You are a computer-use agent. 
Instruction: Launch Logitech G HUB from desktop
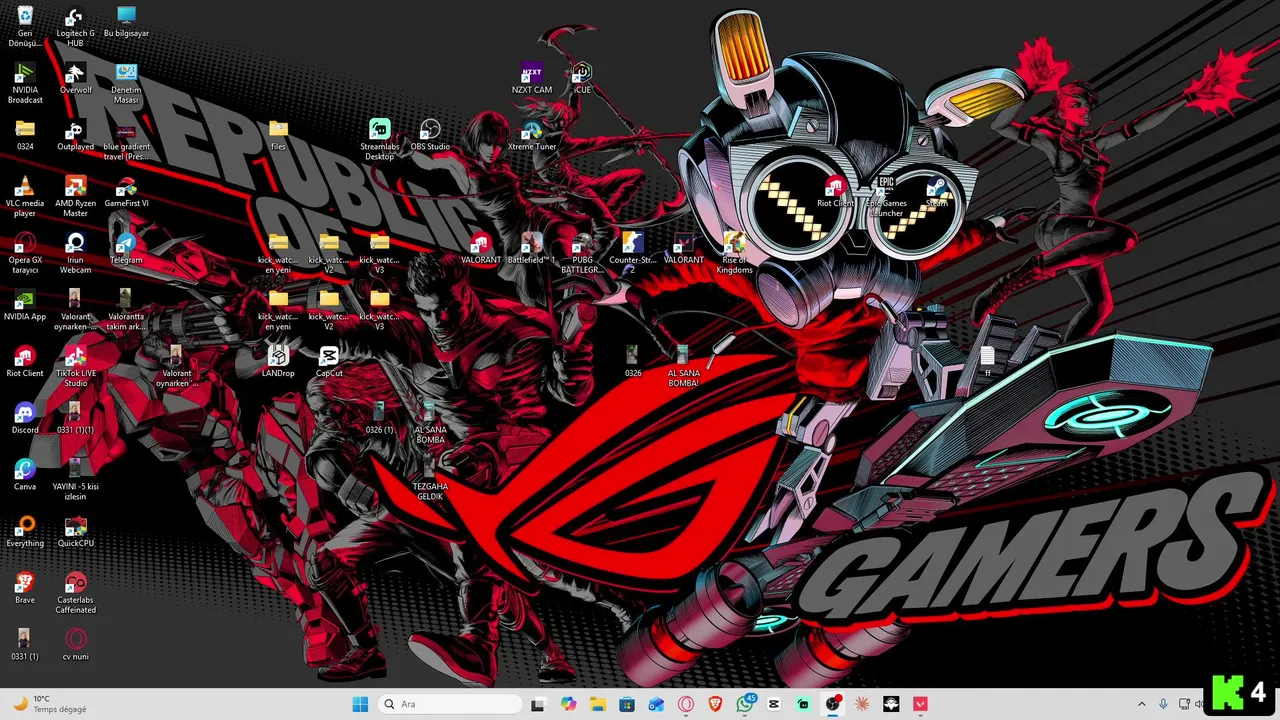point(75,26)
